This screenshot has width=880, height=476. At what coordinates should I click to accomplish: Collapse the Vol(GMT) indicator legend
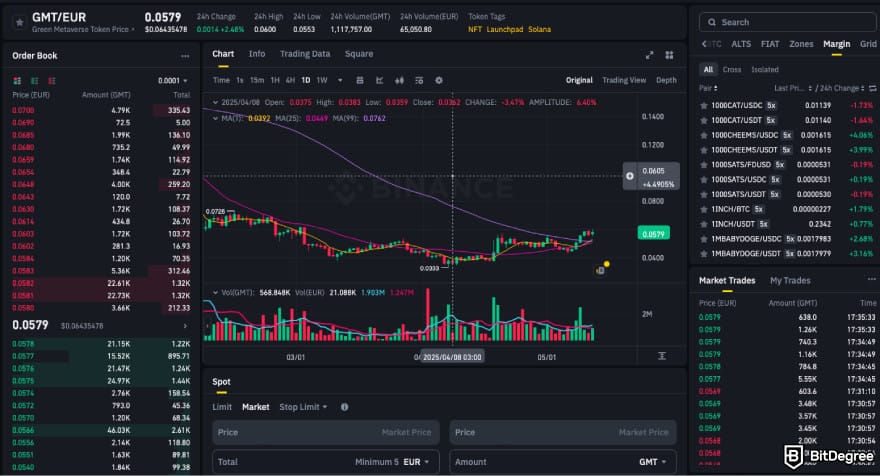(x=215, y=292)
